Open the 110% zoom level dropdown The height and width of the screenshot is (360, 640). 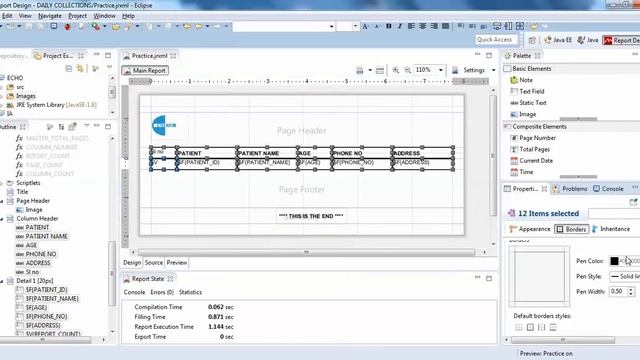[x=440, y=70]
